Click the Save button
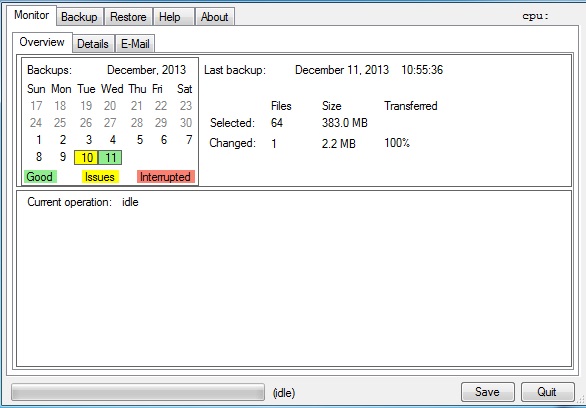The width and height of the screenshot is (586, 408). tap(487, 392)
